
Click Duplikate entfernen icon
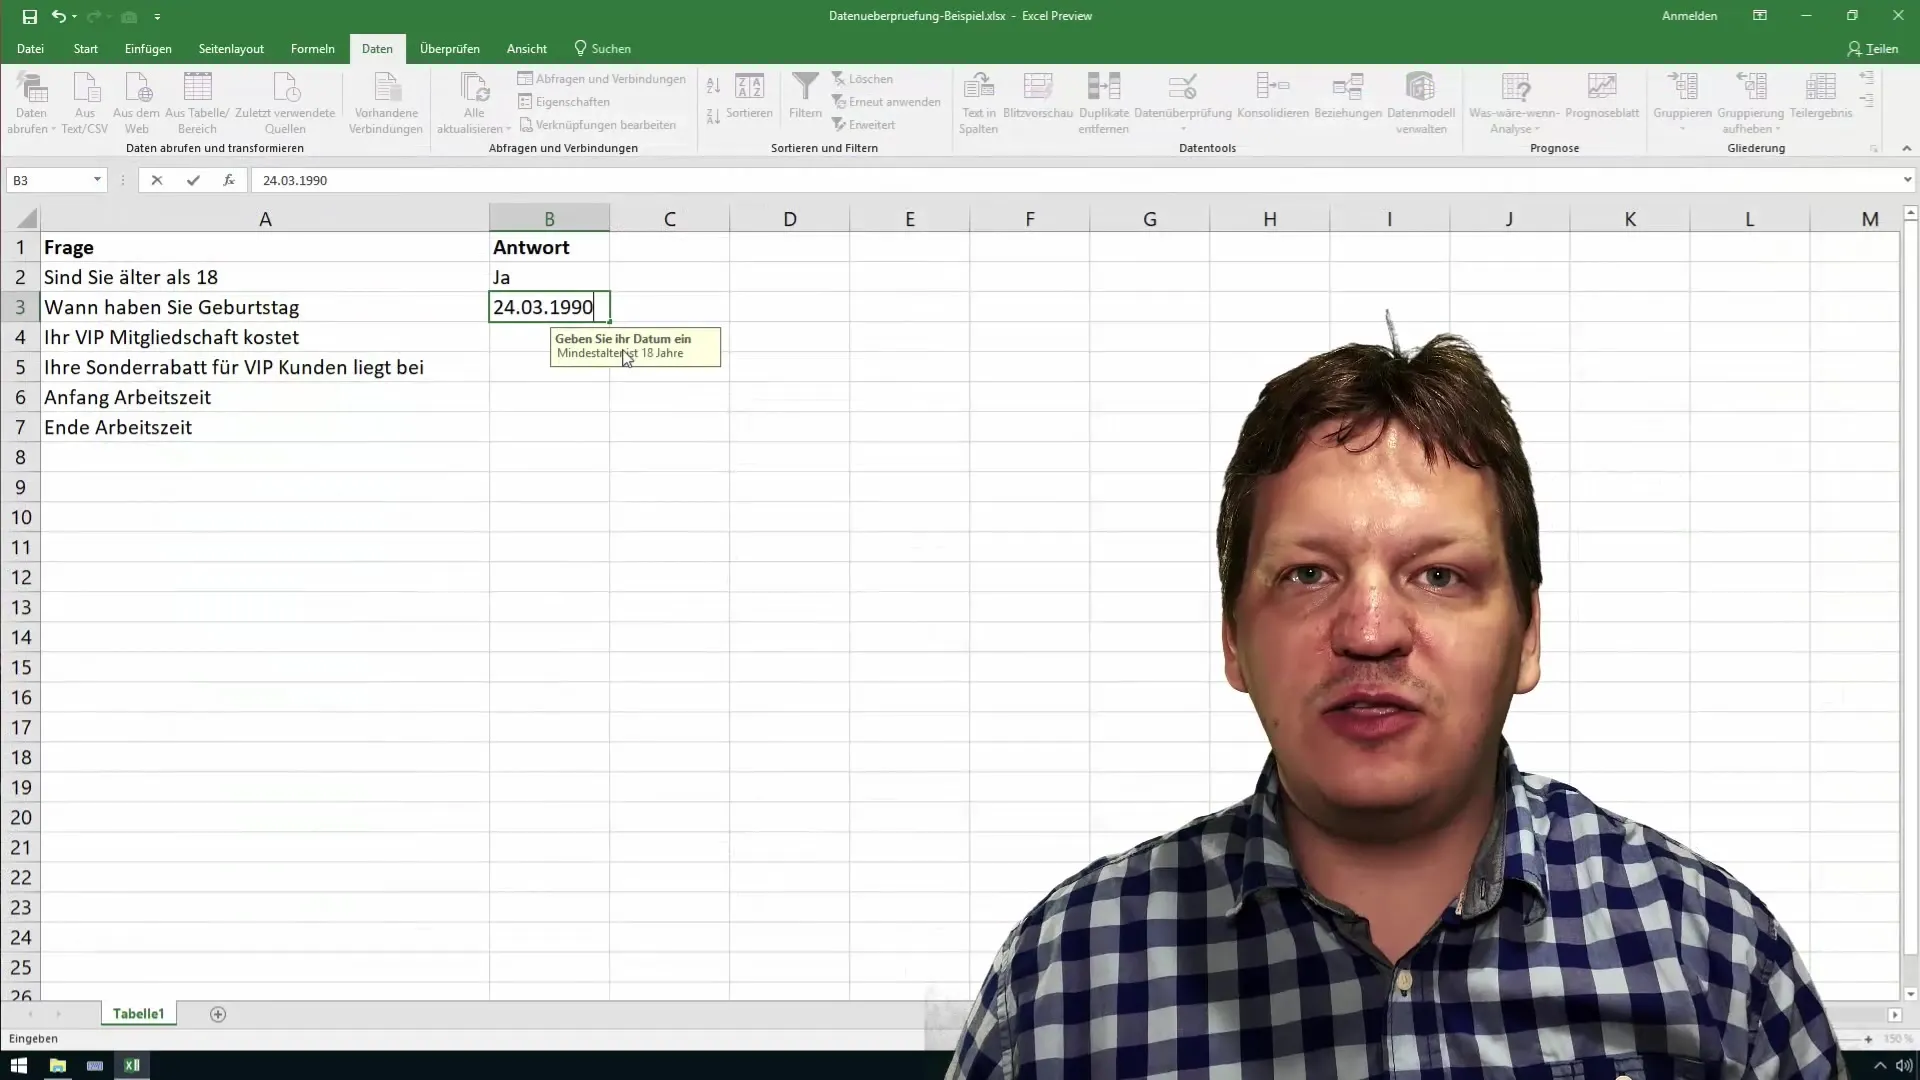(x=1104, y=104)
